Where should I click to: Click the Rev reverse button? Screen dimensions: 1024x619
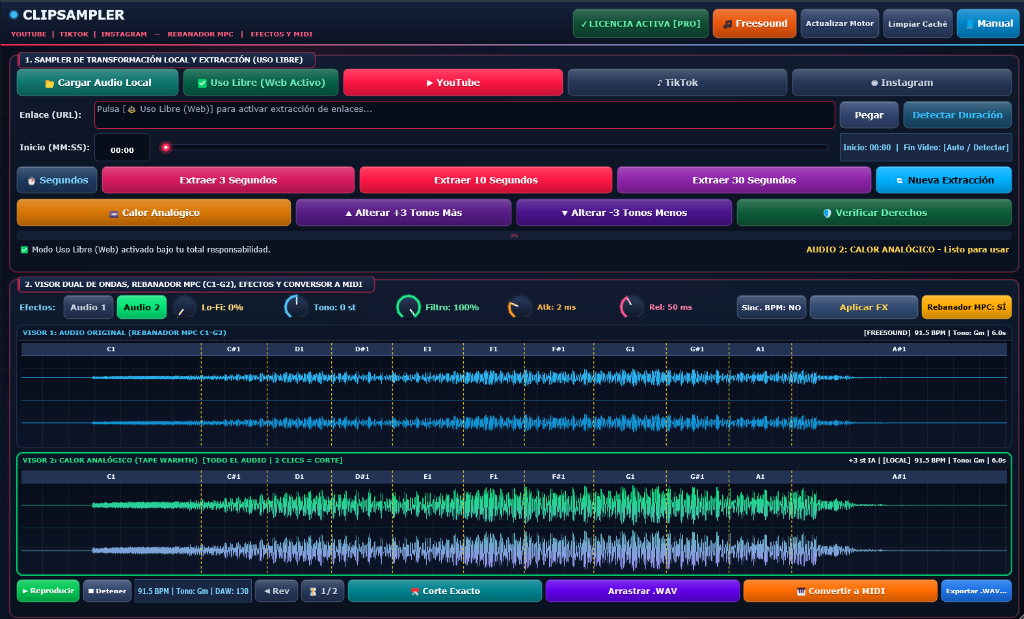pos(276,591)
